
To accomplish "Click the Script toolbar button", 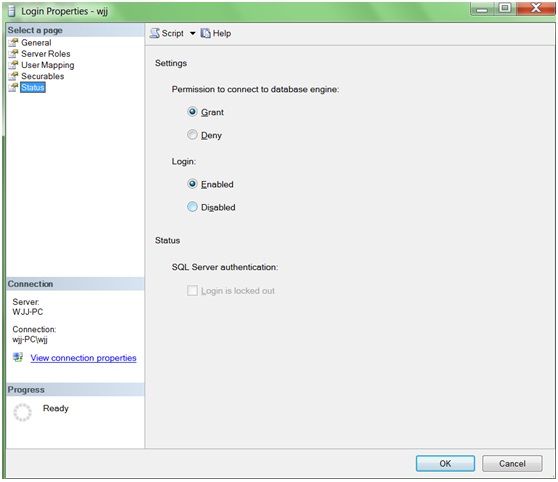I will (167, 33).
